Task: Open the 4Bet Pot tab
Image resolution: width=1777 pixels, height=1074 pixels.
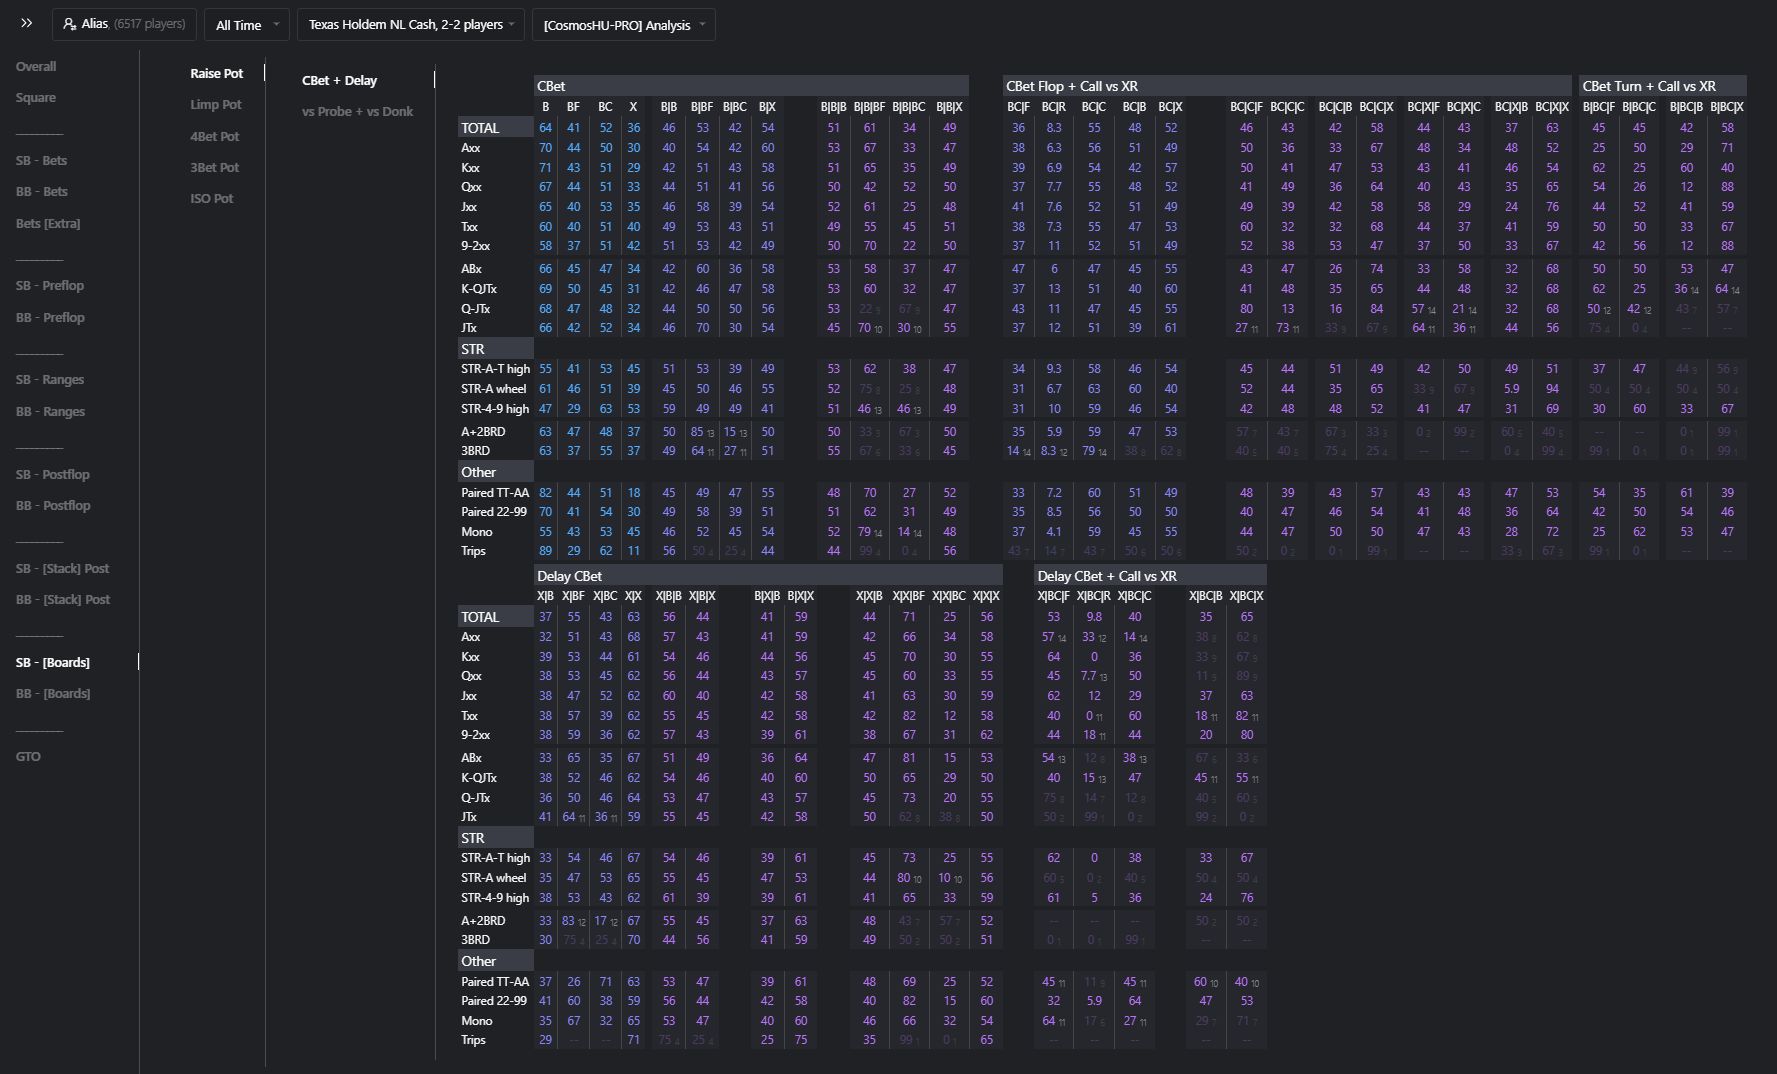Action: point(215,136)
